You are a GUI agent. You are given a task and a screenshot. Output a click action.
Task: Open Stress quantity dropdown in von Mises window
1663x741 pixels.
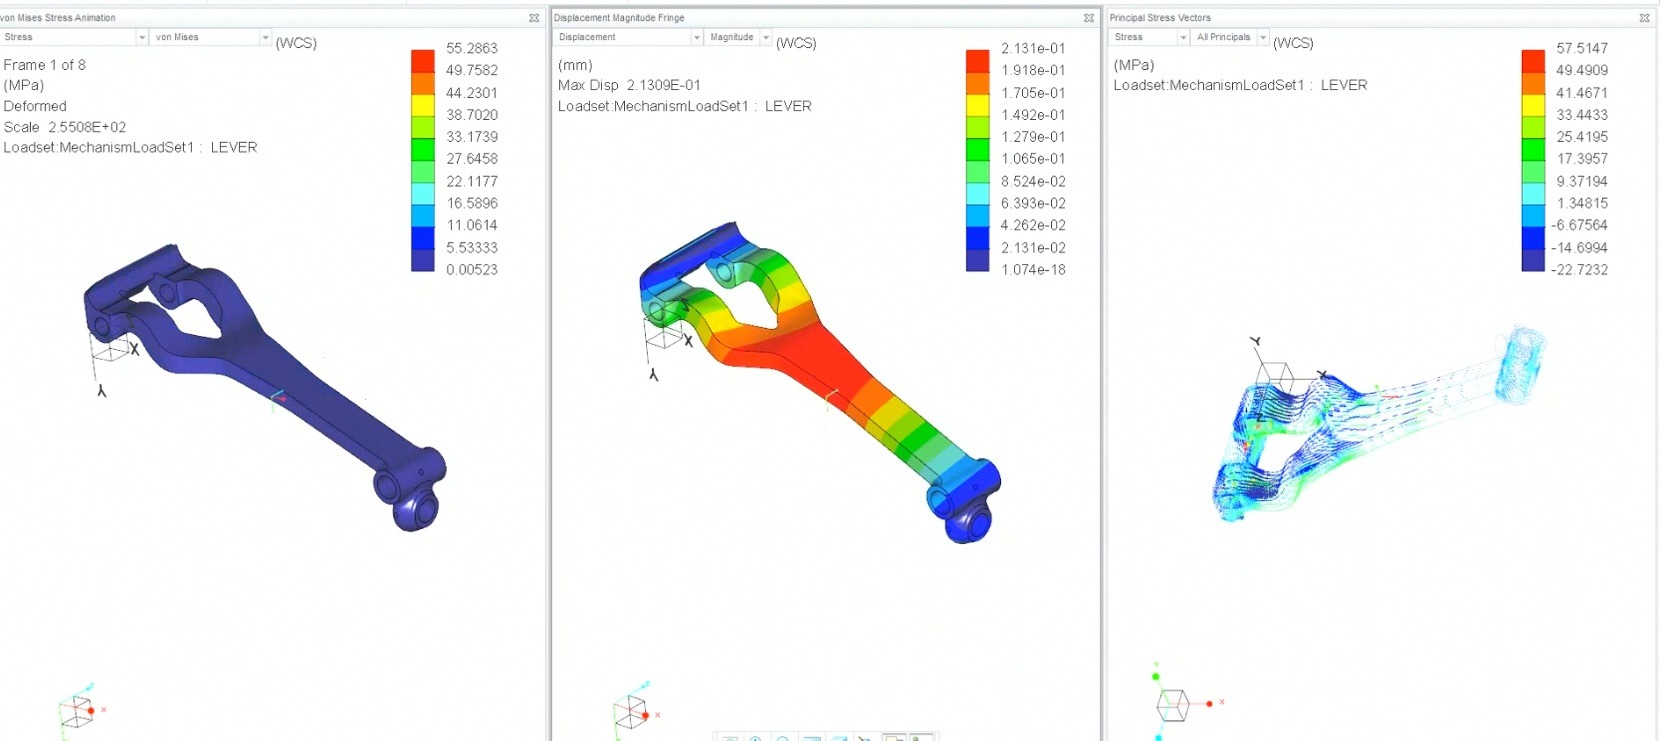click(x=141, y=37)
